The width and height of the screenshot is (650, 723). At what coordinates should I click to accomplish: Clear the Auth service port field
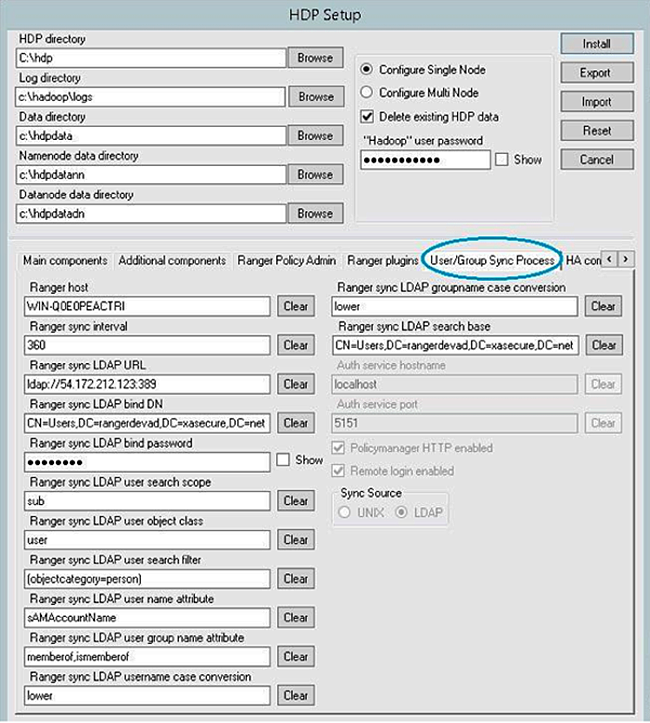point(603,423)
